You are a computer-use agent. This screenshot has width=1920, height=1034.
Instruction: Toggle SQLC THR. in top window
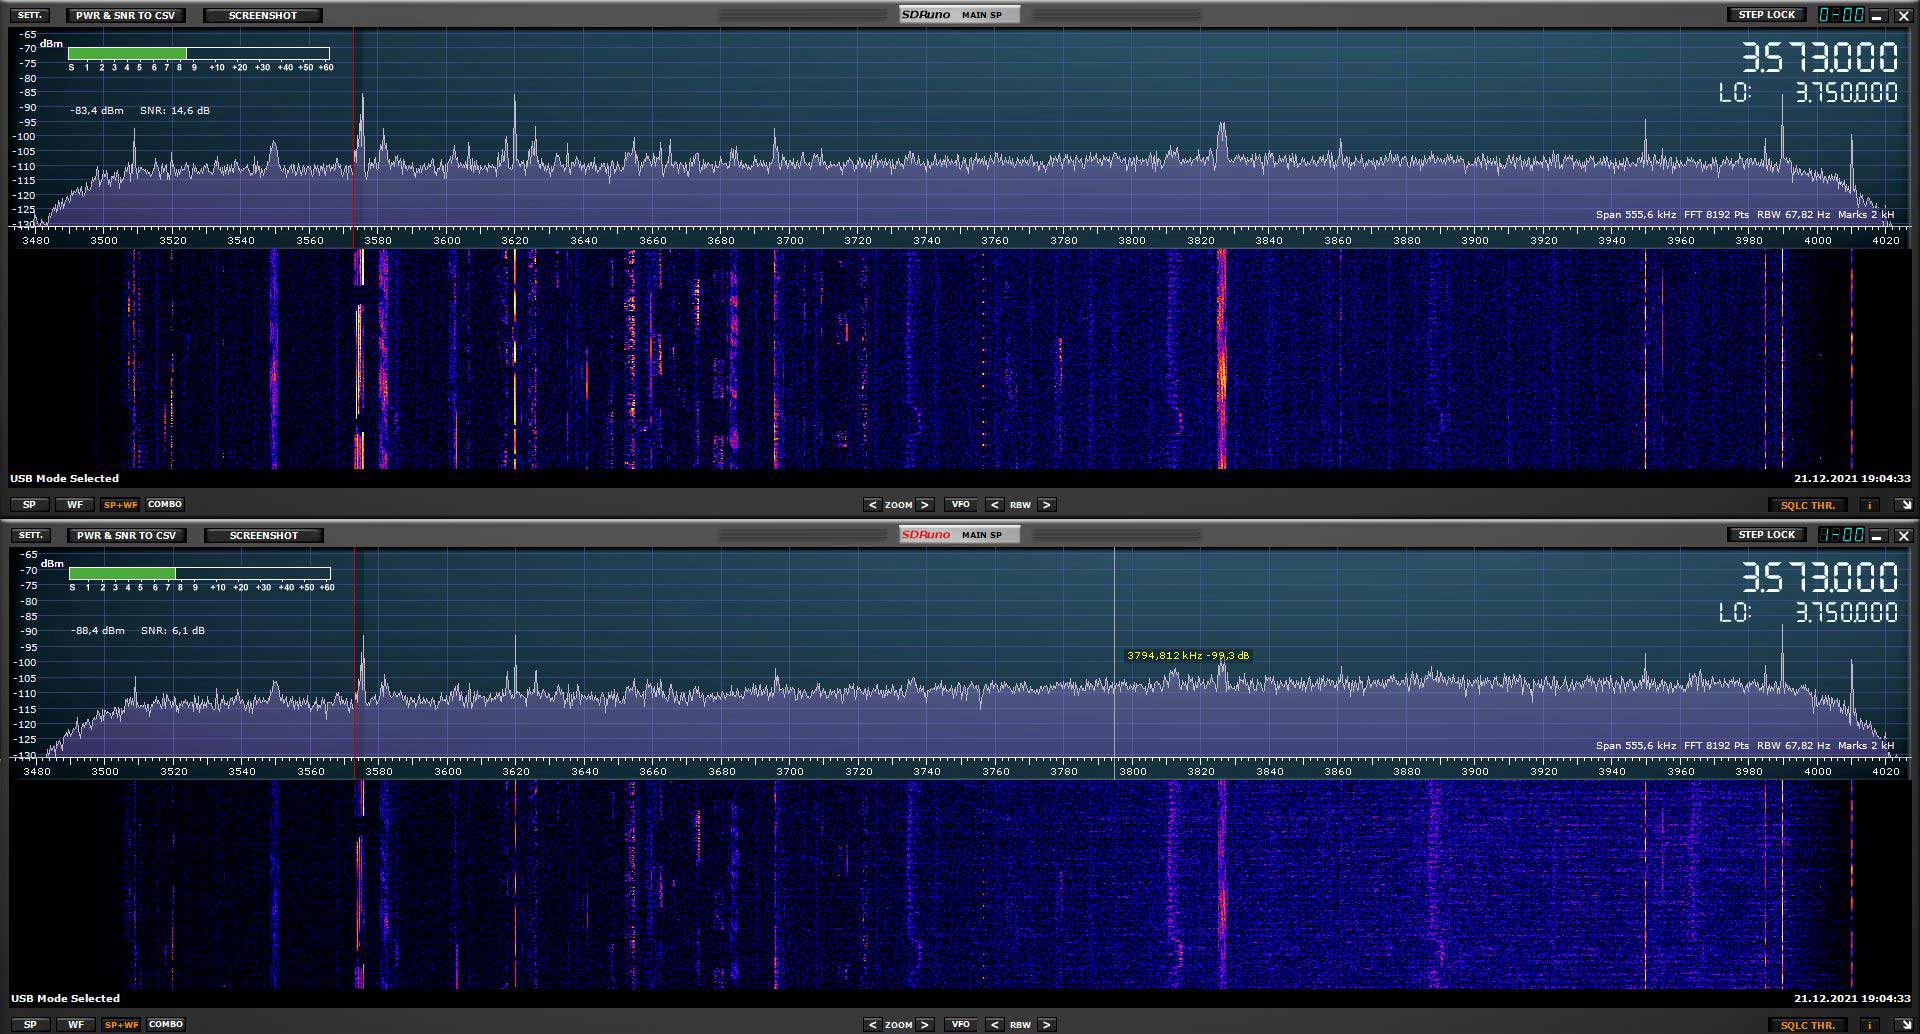click(1808, 505)
